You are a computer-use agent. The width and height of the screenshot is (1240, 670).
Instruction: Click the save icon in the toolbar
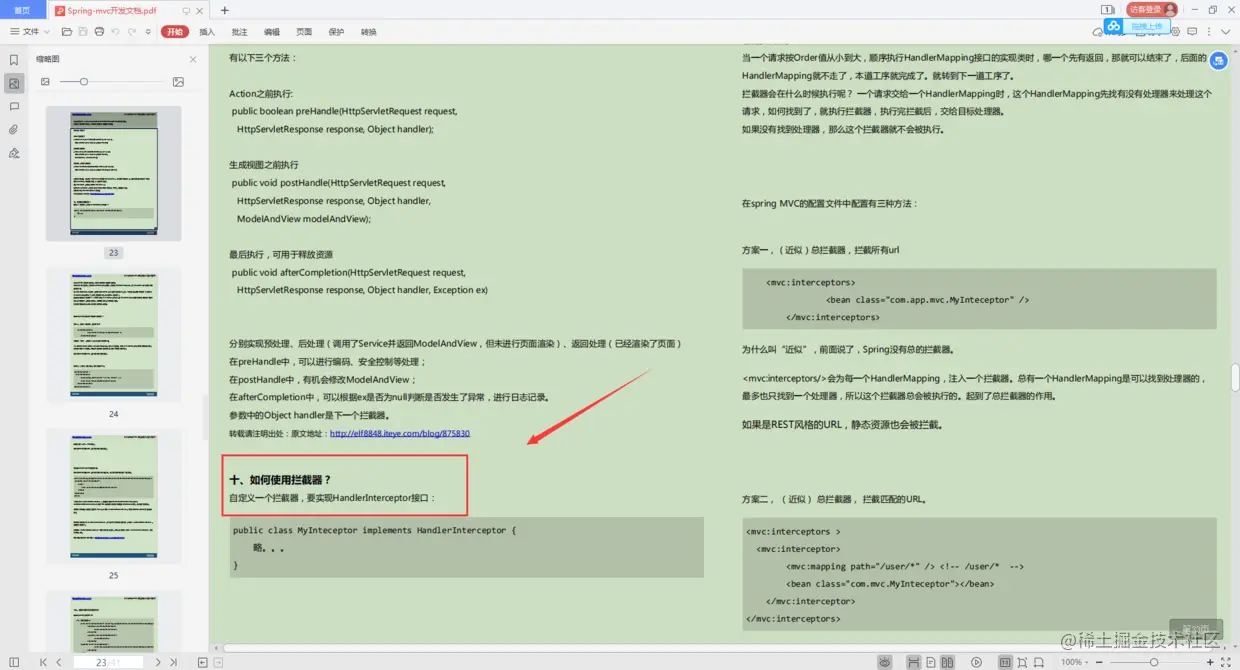coord(82,32)
